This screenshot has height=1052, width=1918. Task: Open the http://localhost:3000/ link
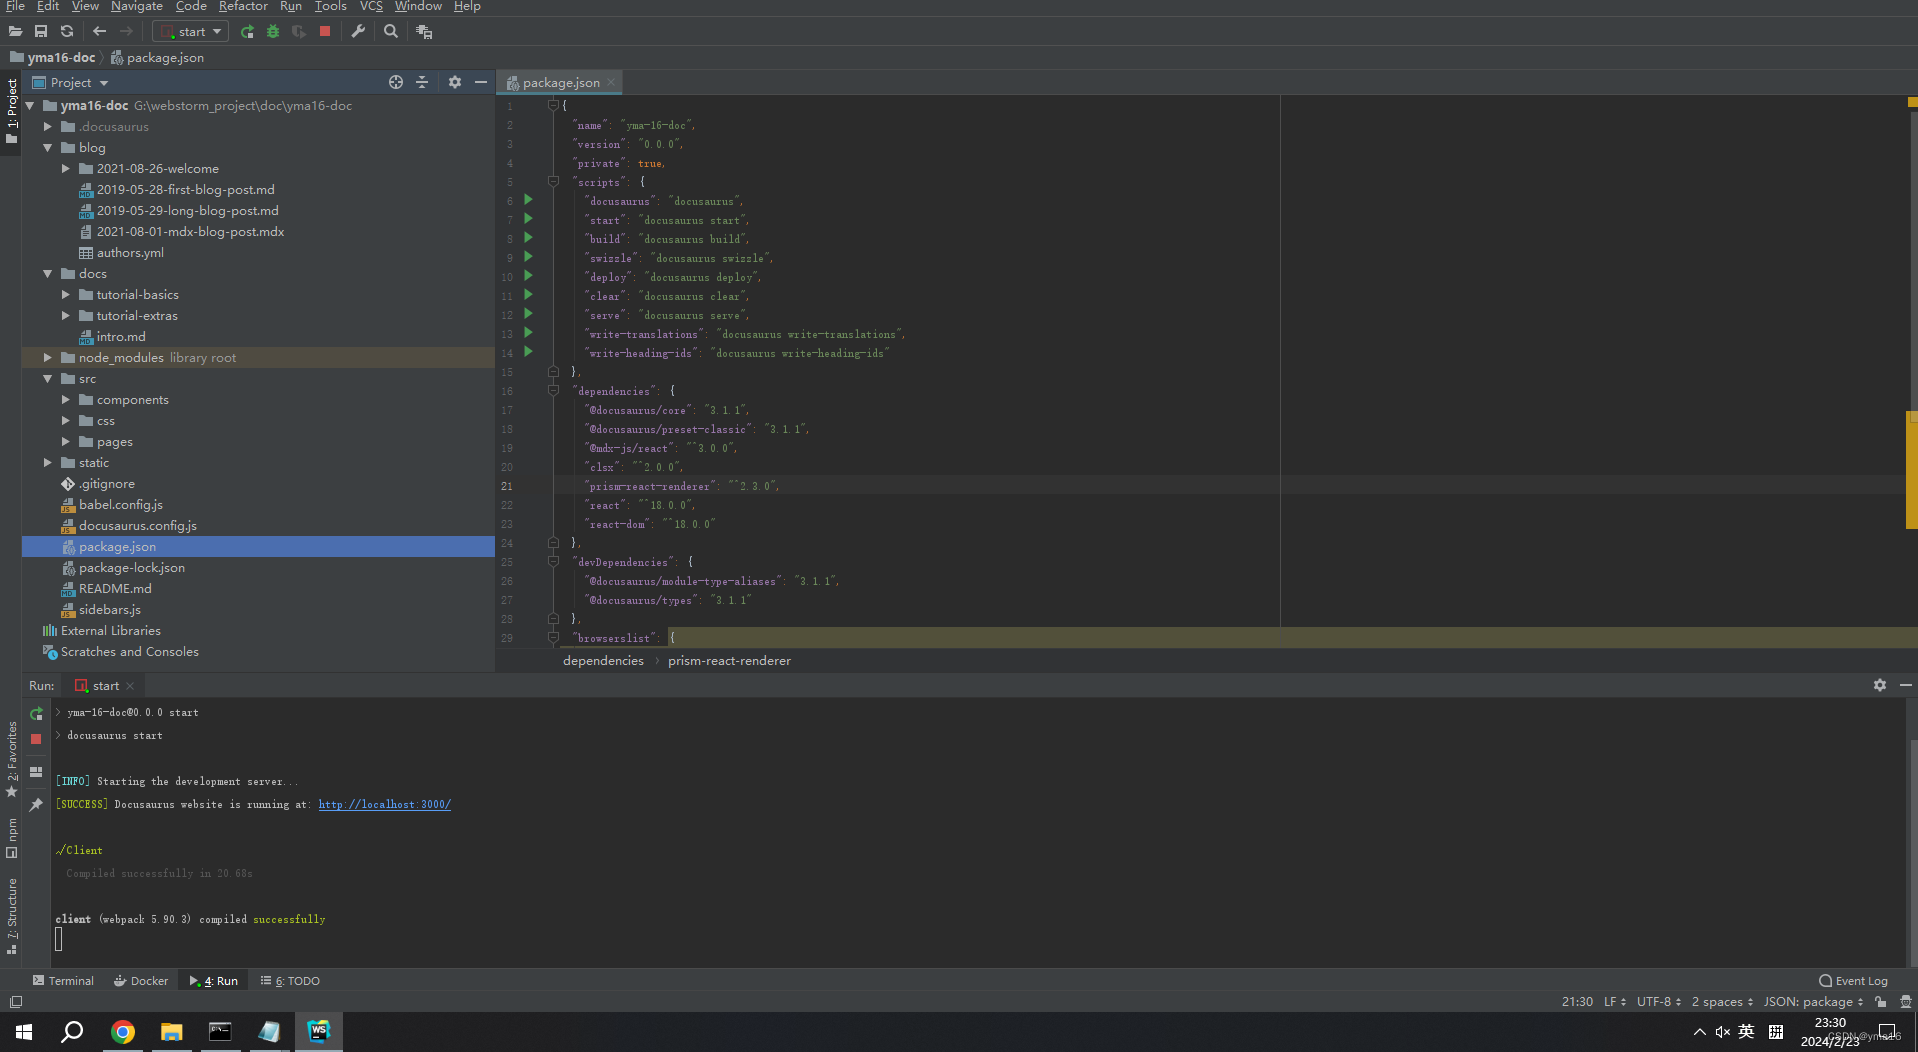(385, 804)
